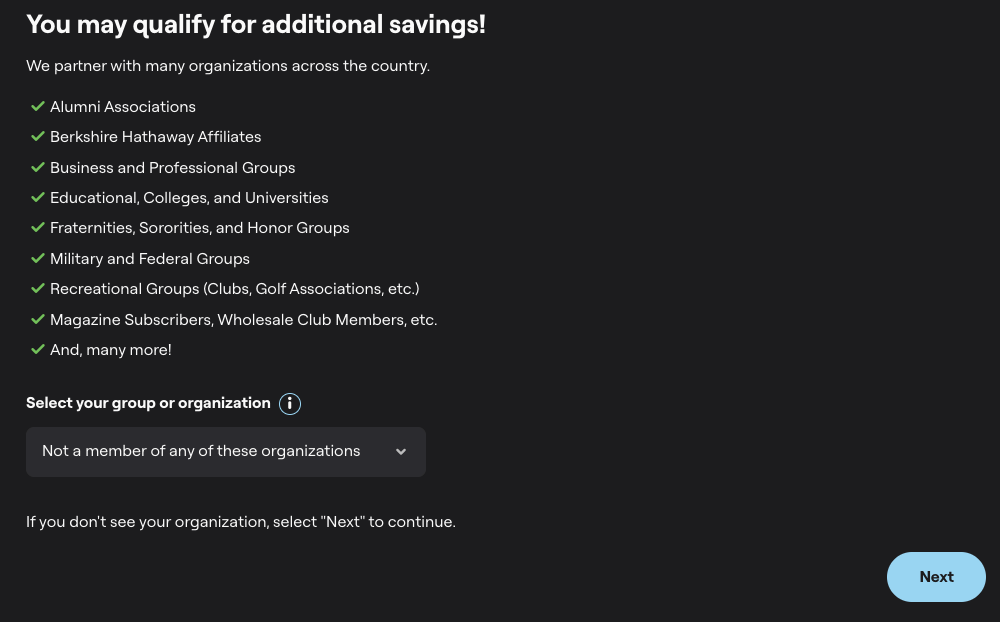
Task: Click checkmark next to Educational, Colleges, and Universities
Action: coord(38,197)
